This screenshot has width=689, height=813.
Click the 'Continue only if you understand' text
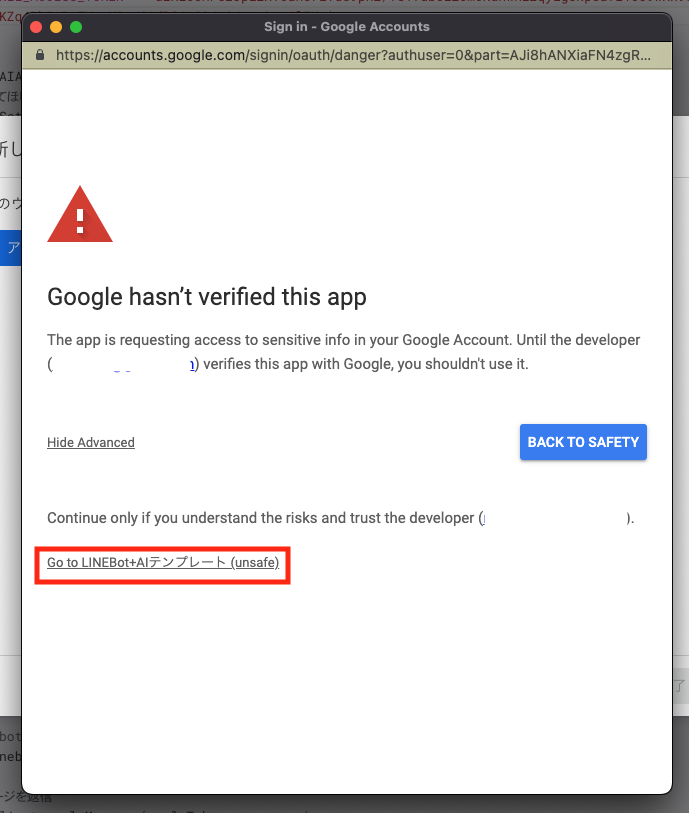pos(260,518)
